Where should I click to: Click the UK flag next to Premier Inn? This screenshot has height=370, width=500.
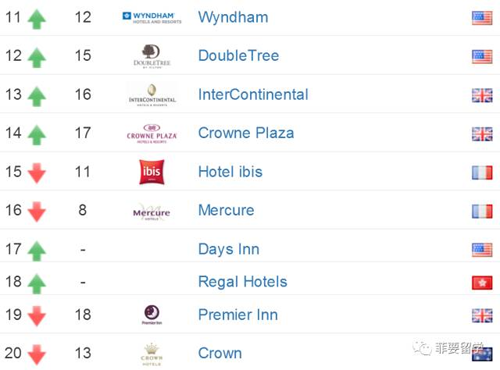coord(482,315)
